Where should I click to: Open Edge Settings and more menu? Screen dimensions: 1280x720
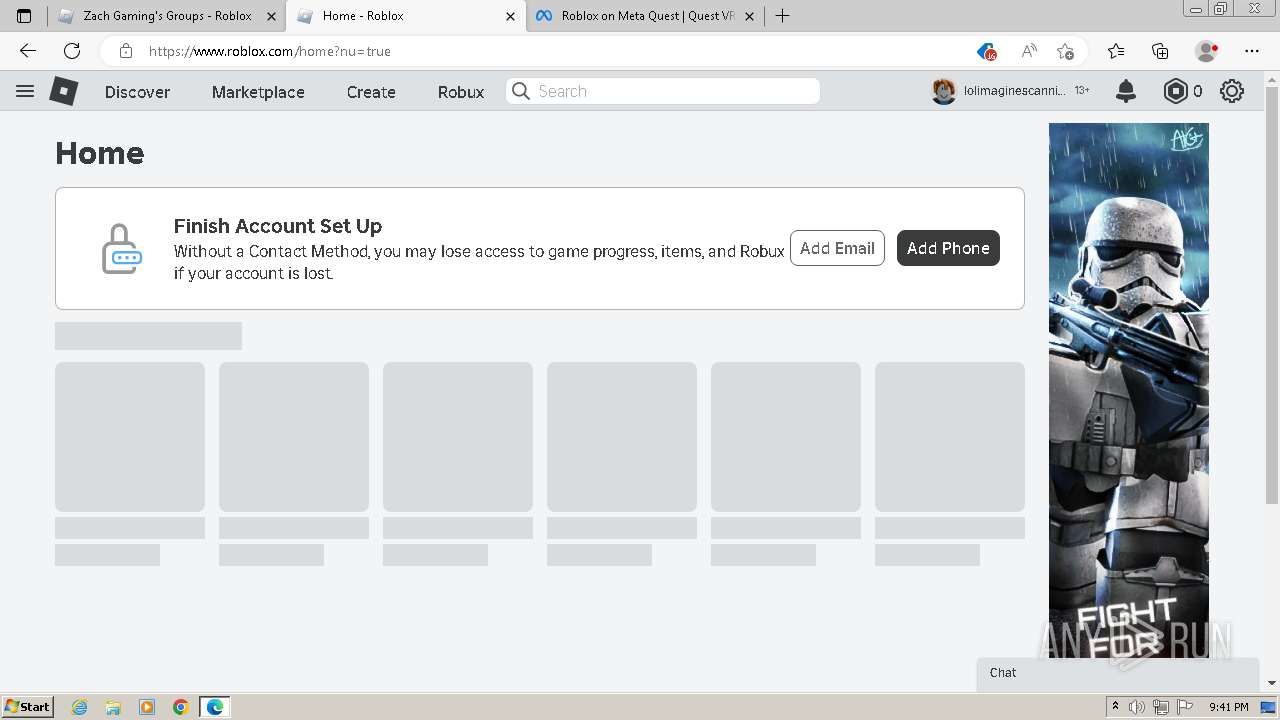tap(1252, 51)
